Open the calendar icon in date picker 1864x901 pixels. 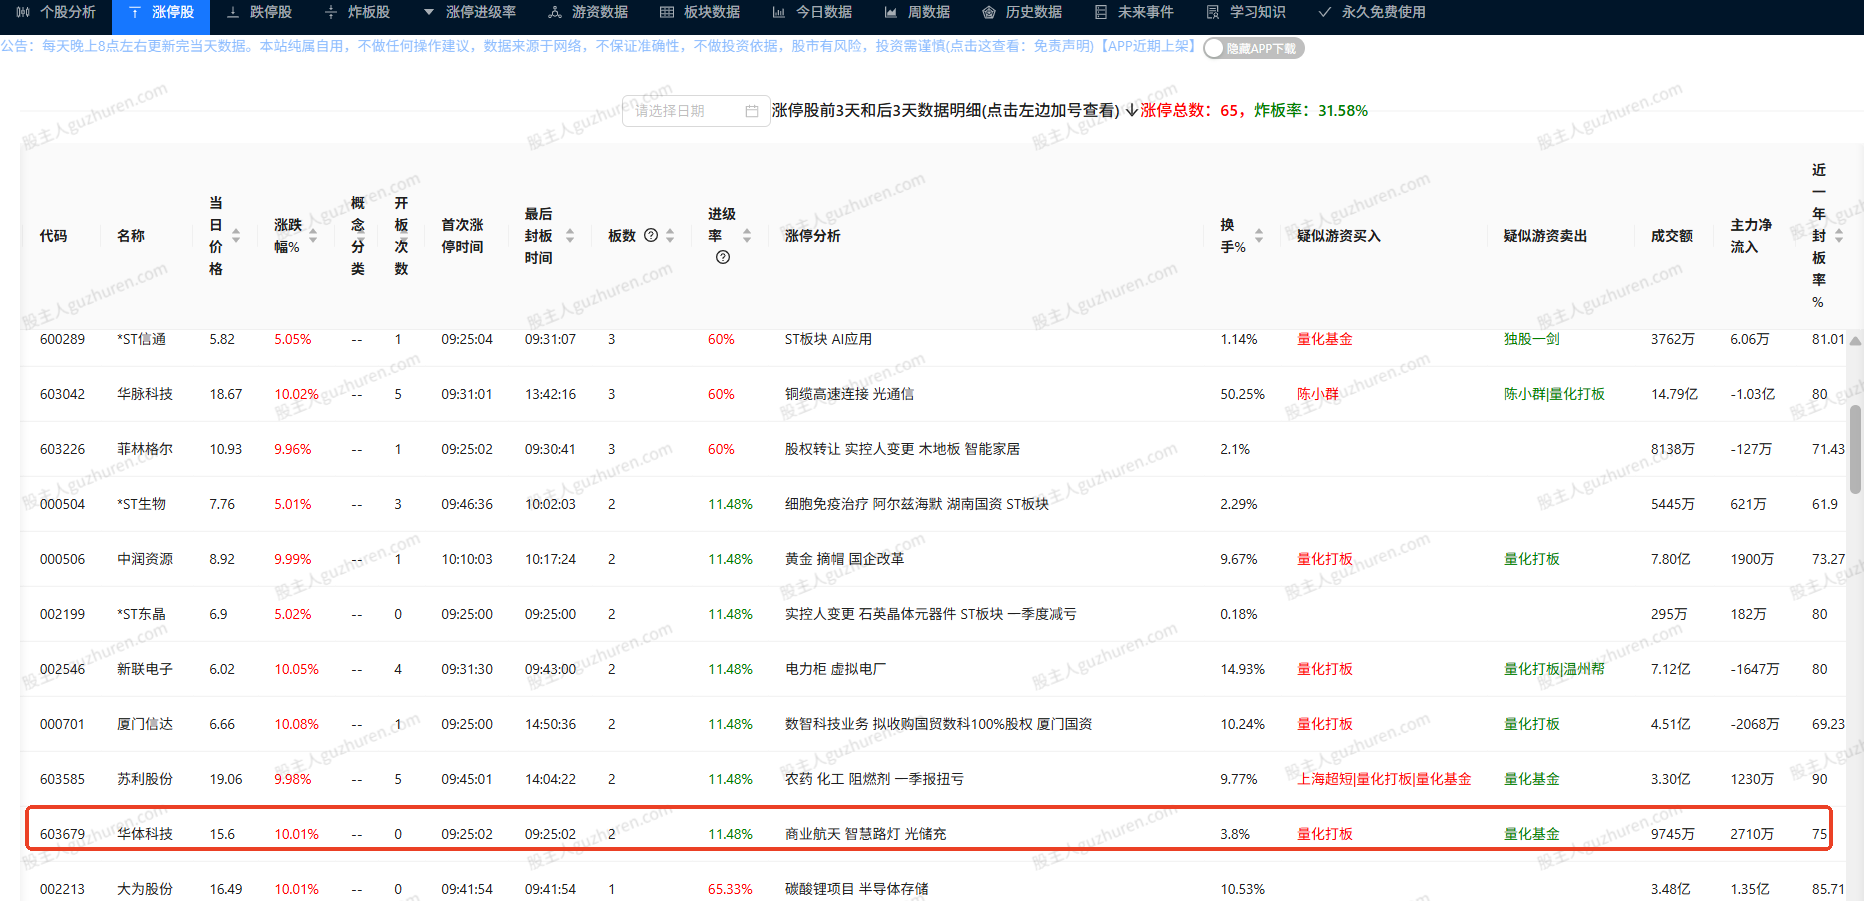click(752, 111)
